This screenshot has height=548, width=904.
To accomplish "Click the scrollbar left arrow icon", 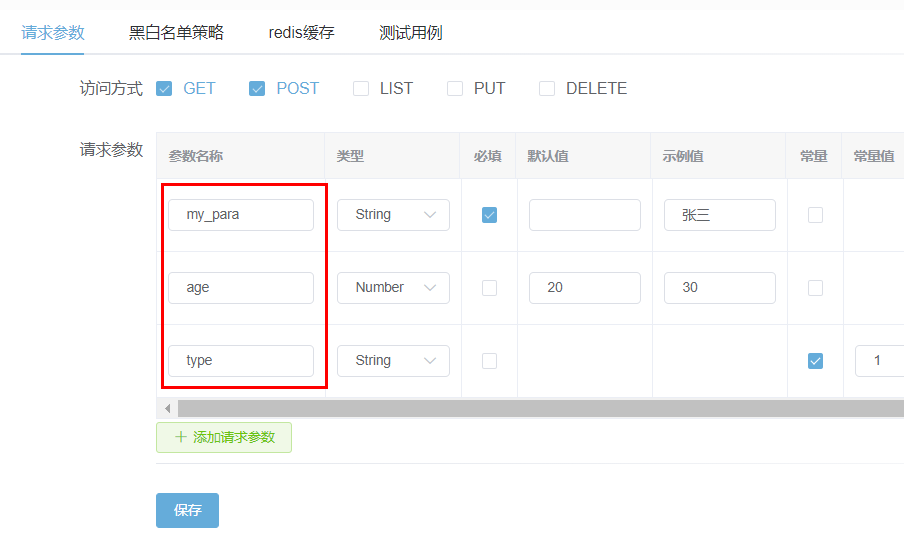I will click(x=167, y=408).
